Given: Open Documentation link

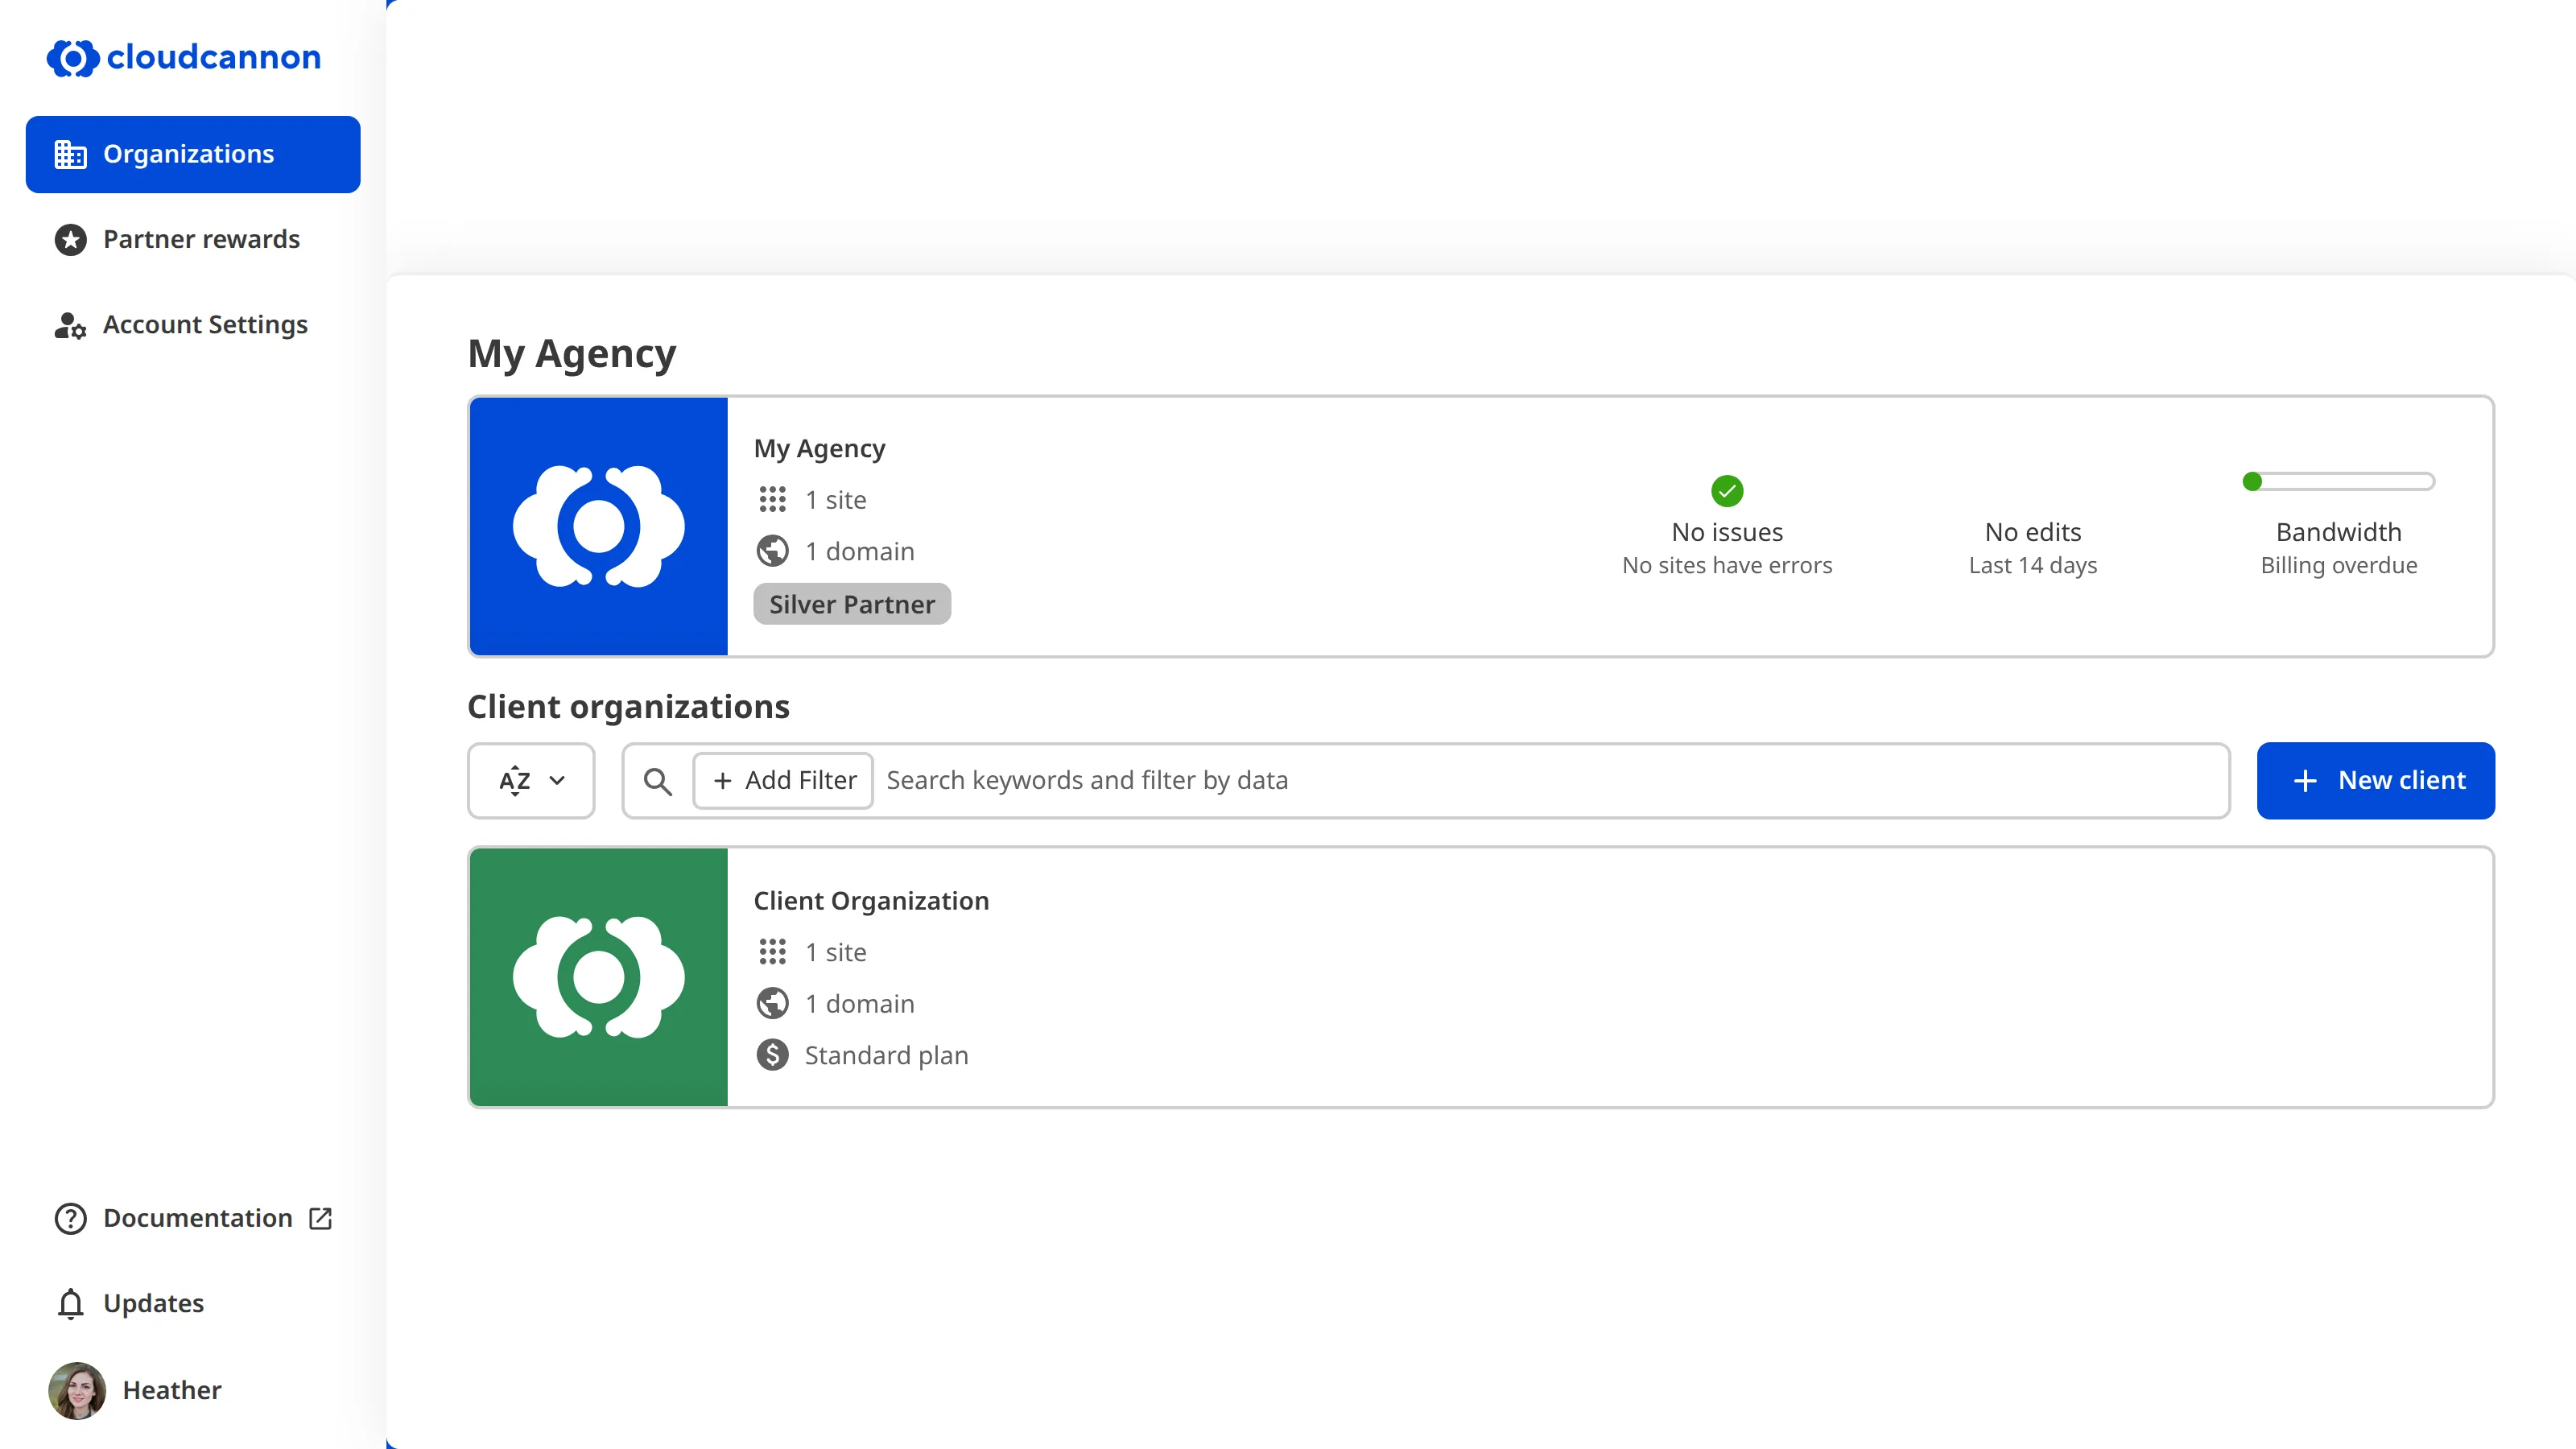Looking at the screenshot, I should pos(193,1218).
